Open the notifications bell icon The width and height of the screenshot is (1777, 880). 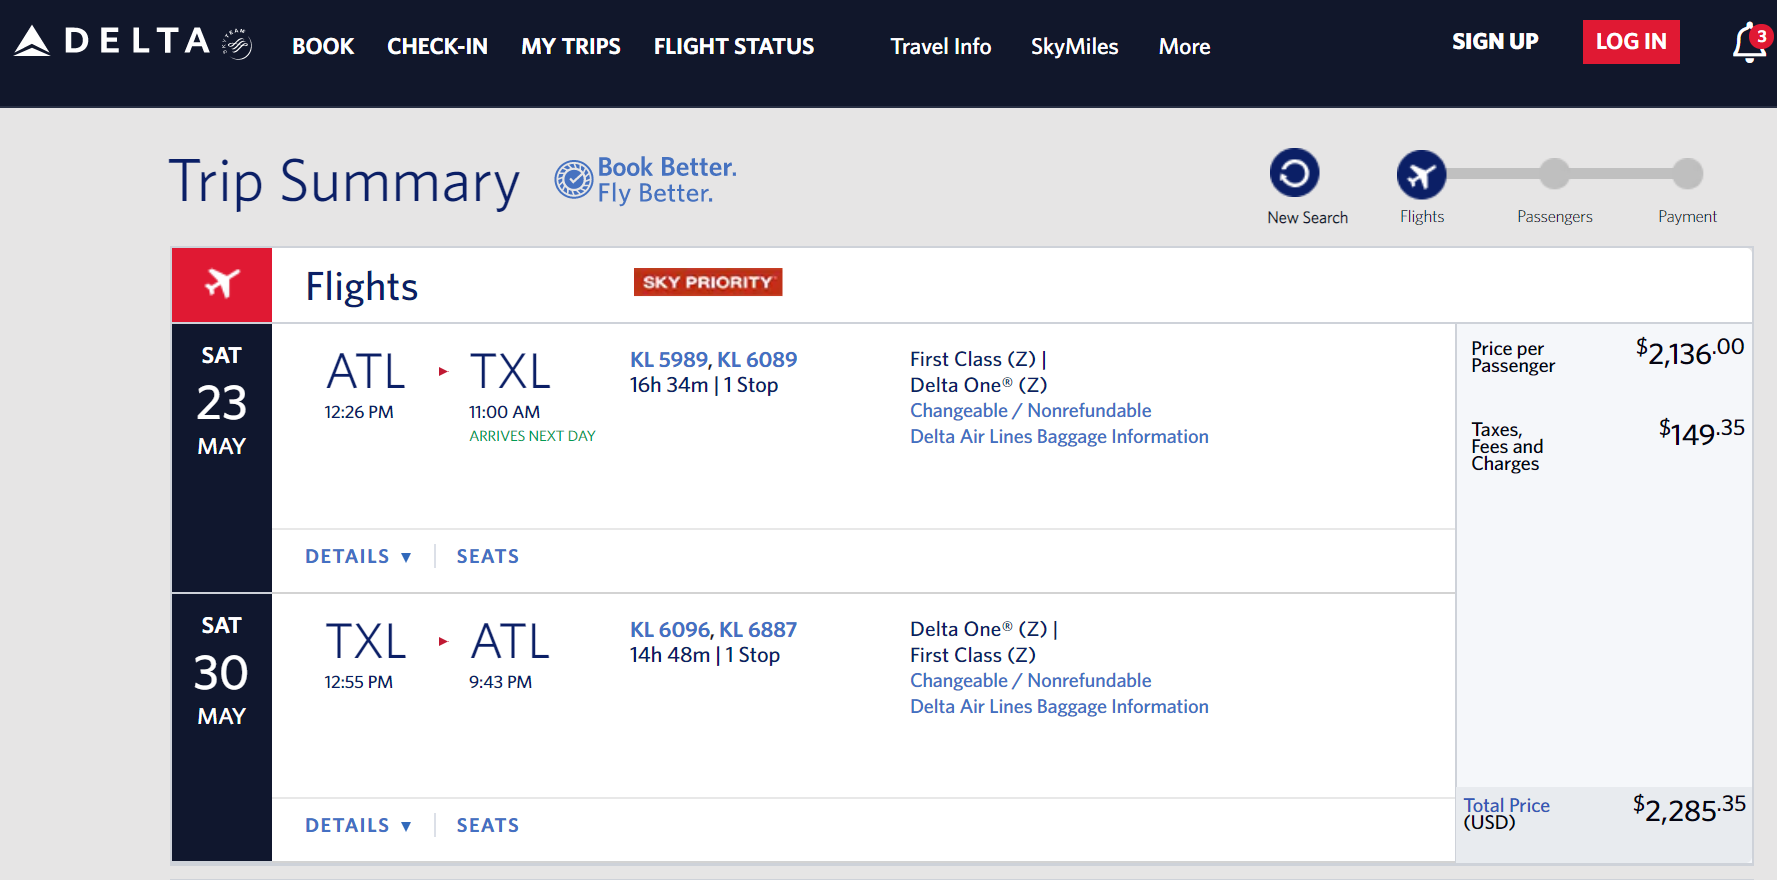click(x=1750, y=42)
